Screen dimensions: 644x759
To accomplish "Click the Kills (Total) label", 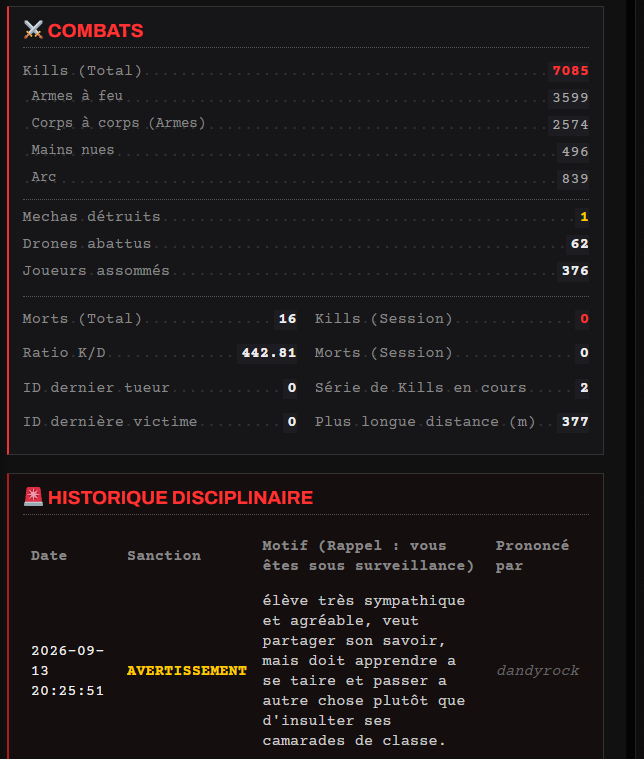I will pyautogui.click(x=82, y=71).
